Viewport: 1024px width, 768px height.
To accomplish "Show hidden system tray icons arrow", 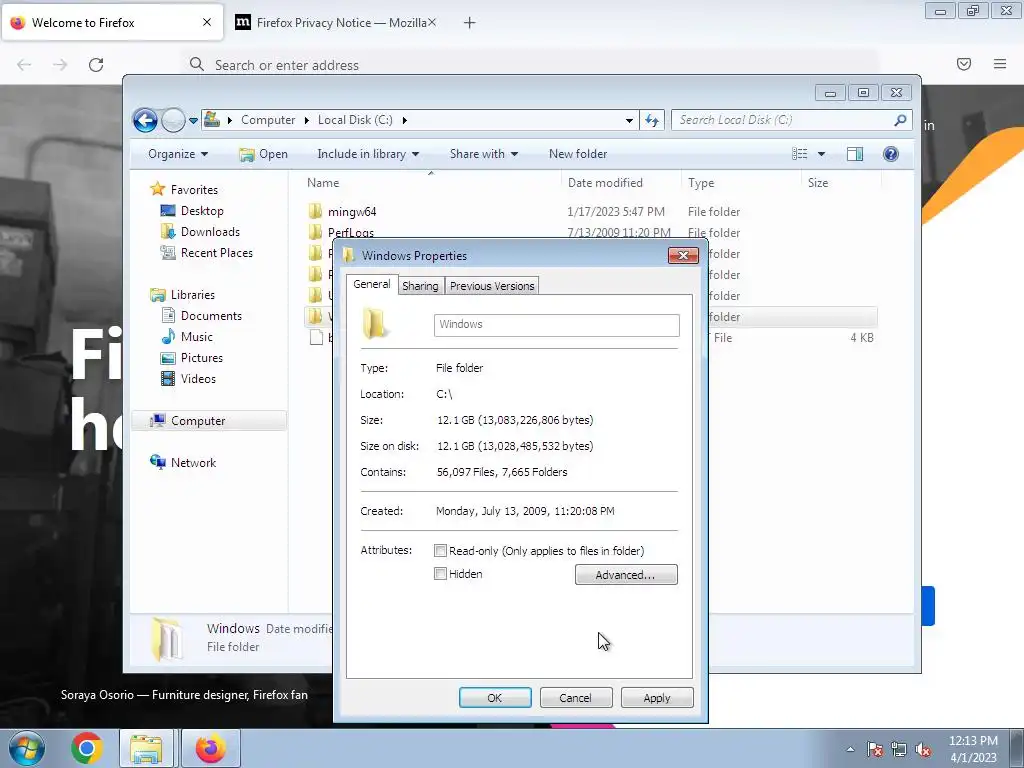I will coord(850,749).
